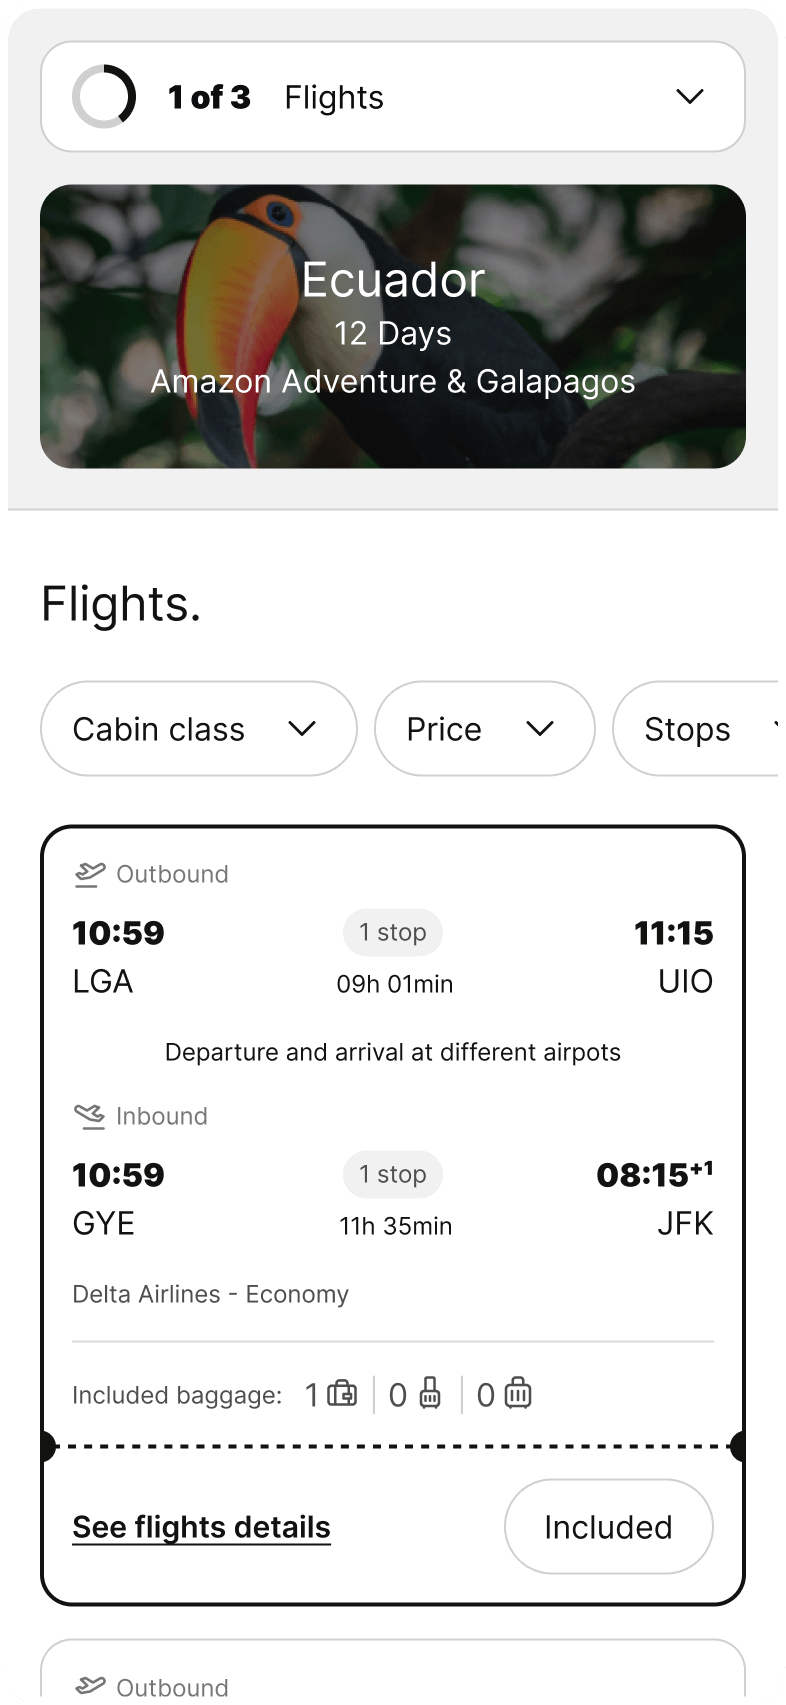Screen dimensions: 786x1705
Task: Click the Ecuador toucan trip banner
Action: [x=393, y=326]
